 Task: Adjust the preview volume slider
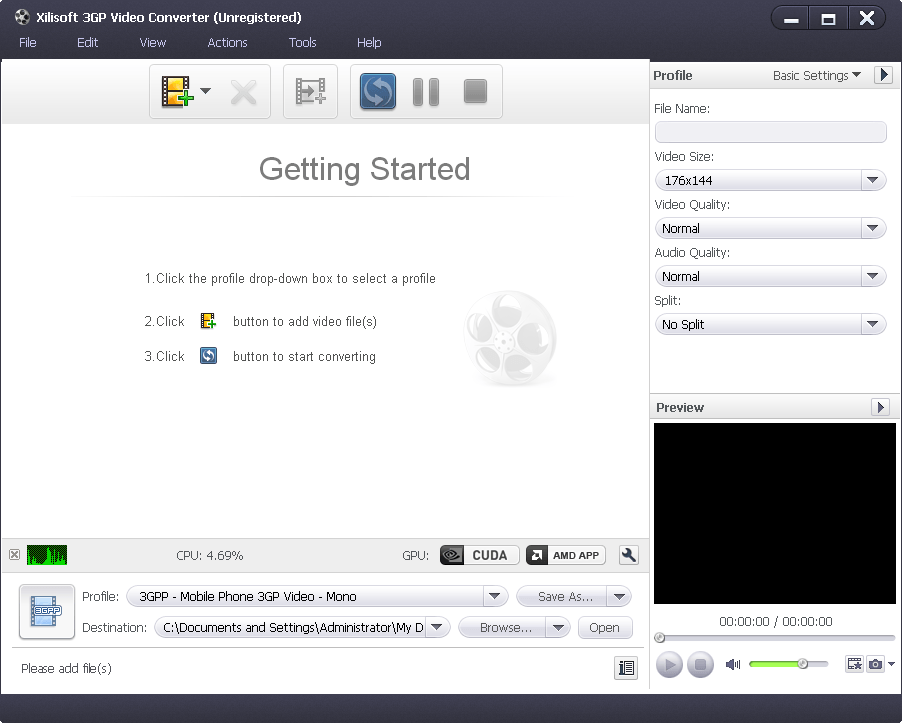(803, 663)
